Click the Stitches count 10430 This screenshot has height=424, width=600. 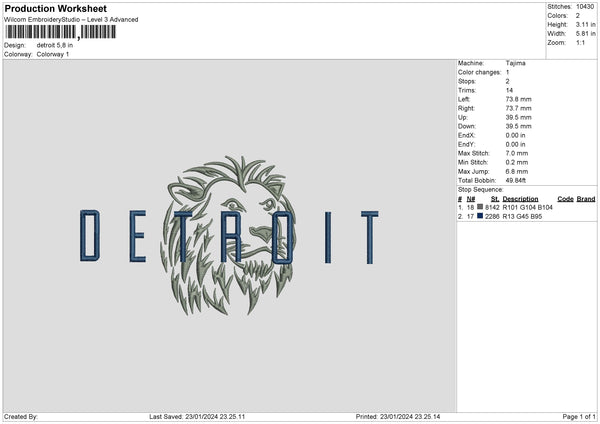pos(585,7)
